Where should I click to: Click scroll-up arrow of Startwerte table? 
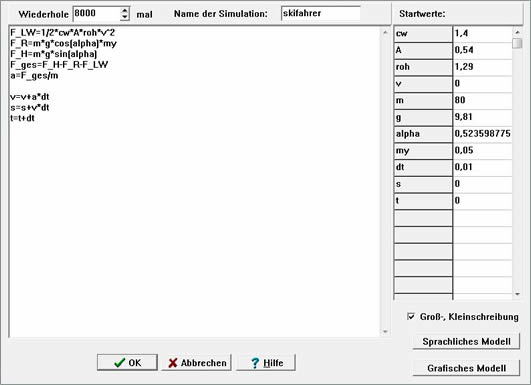tap(517, 32)
